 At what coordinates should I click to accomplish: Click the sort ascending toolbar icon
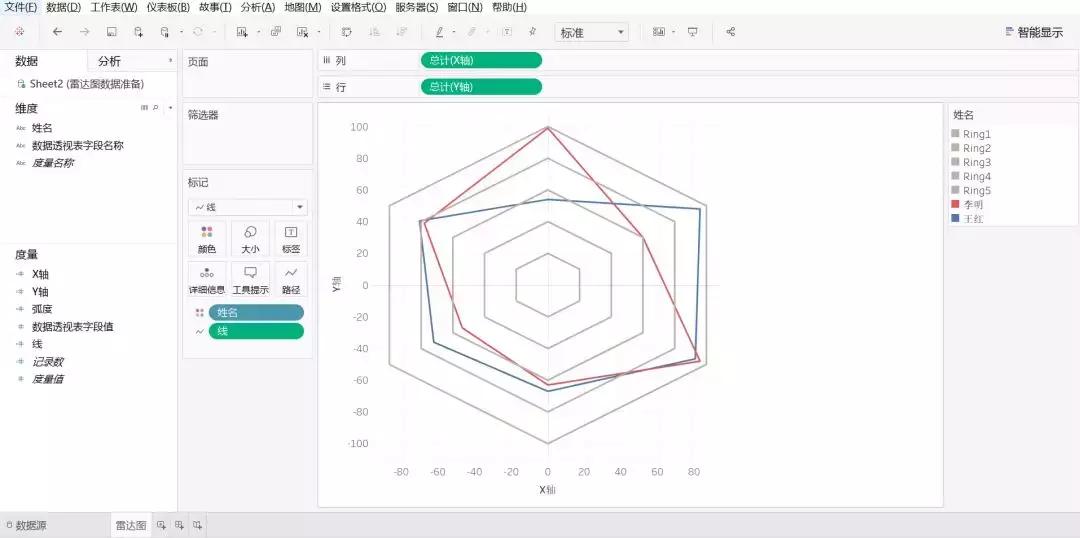[375, 32]
